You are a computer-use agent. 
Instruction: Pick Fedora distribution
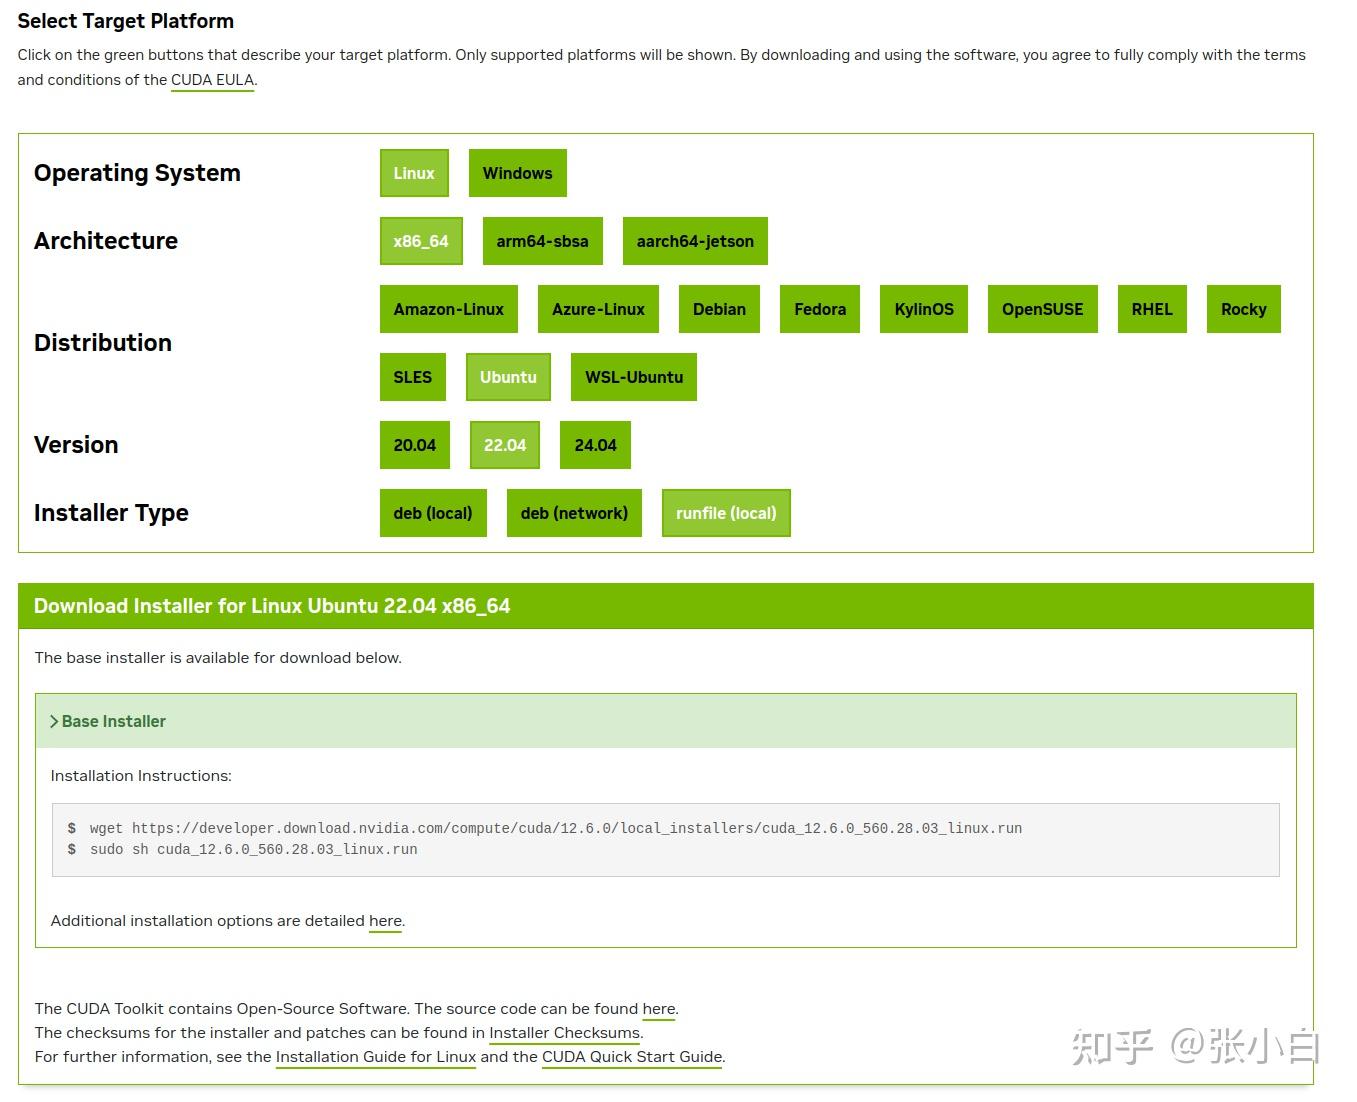click(820, 309)
